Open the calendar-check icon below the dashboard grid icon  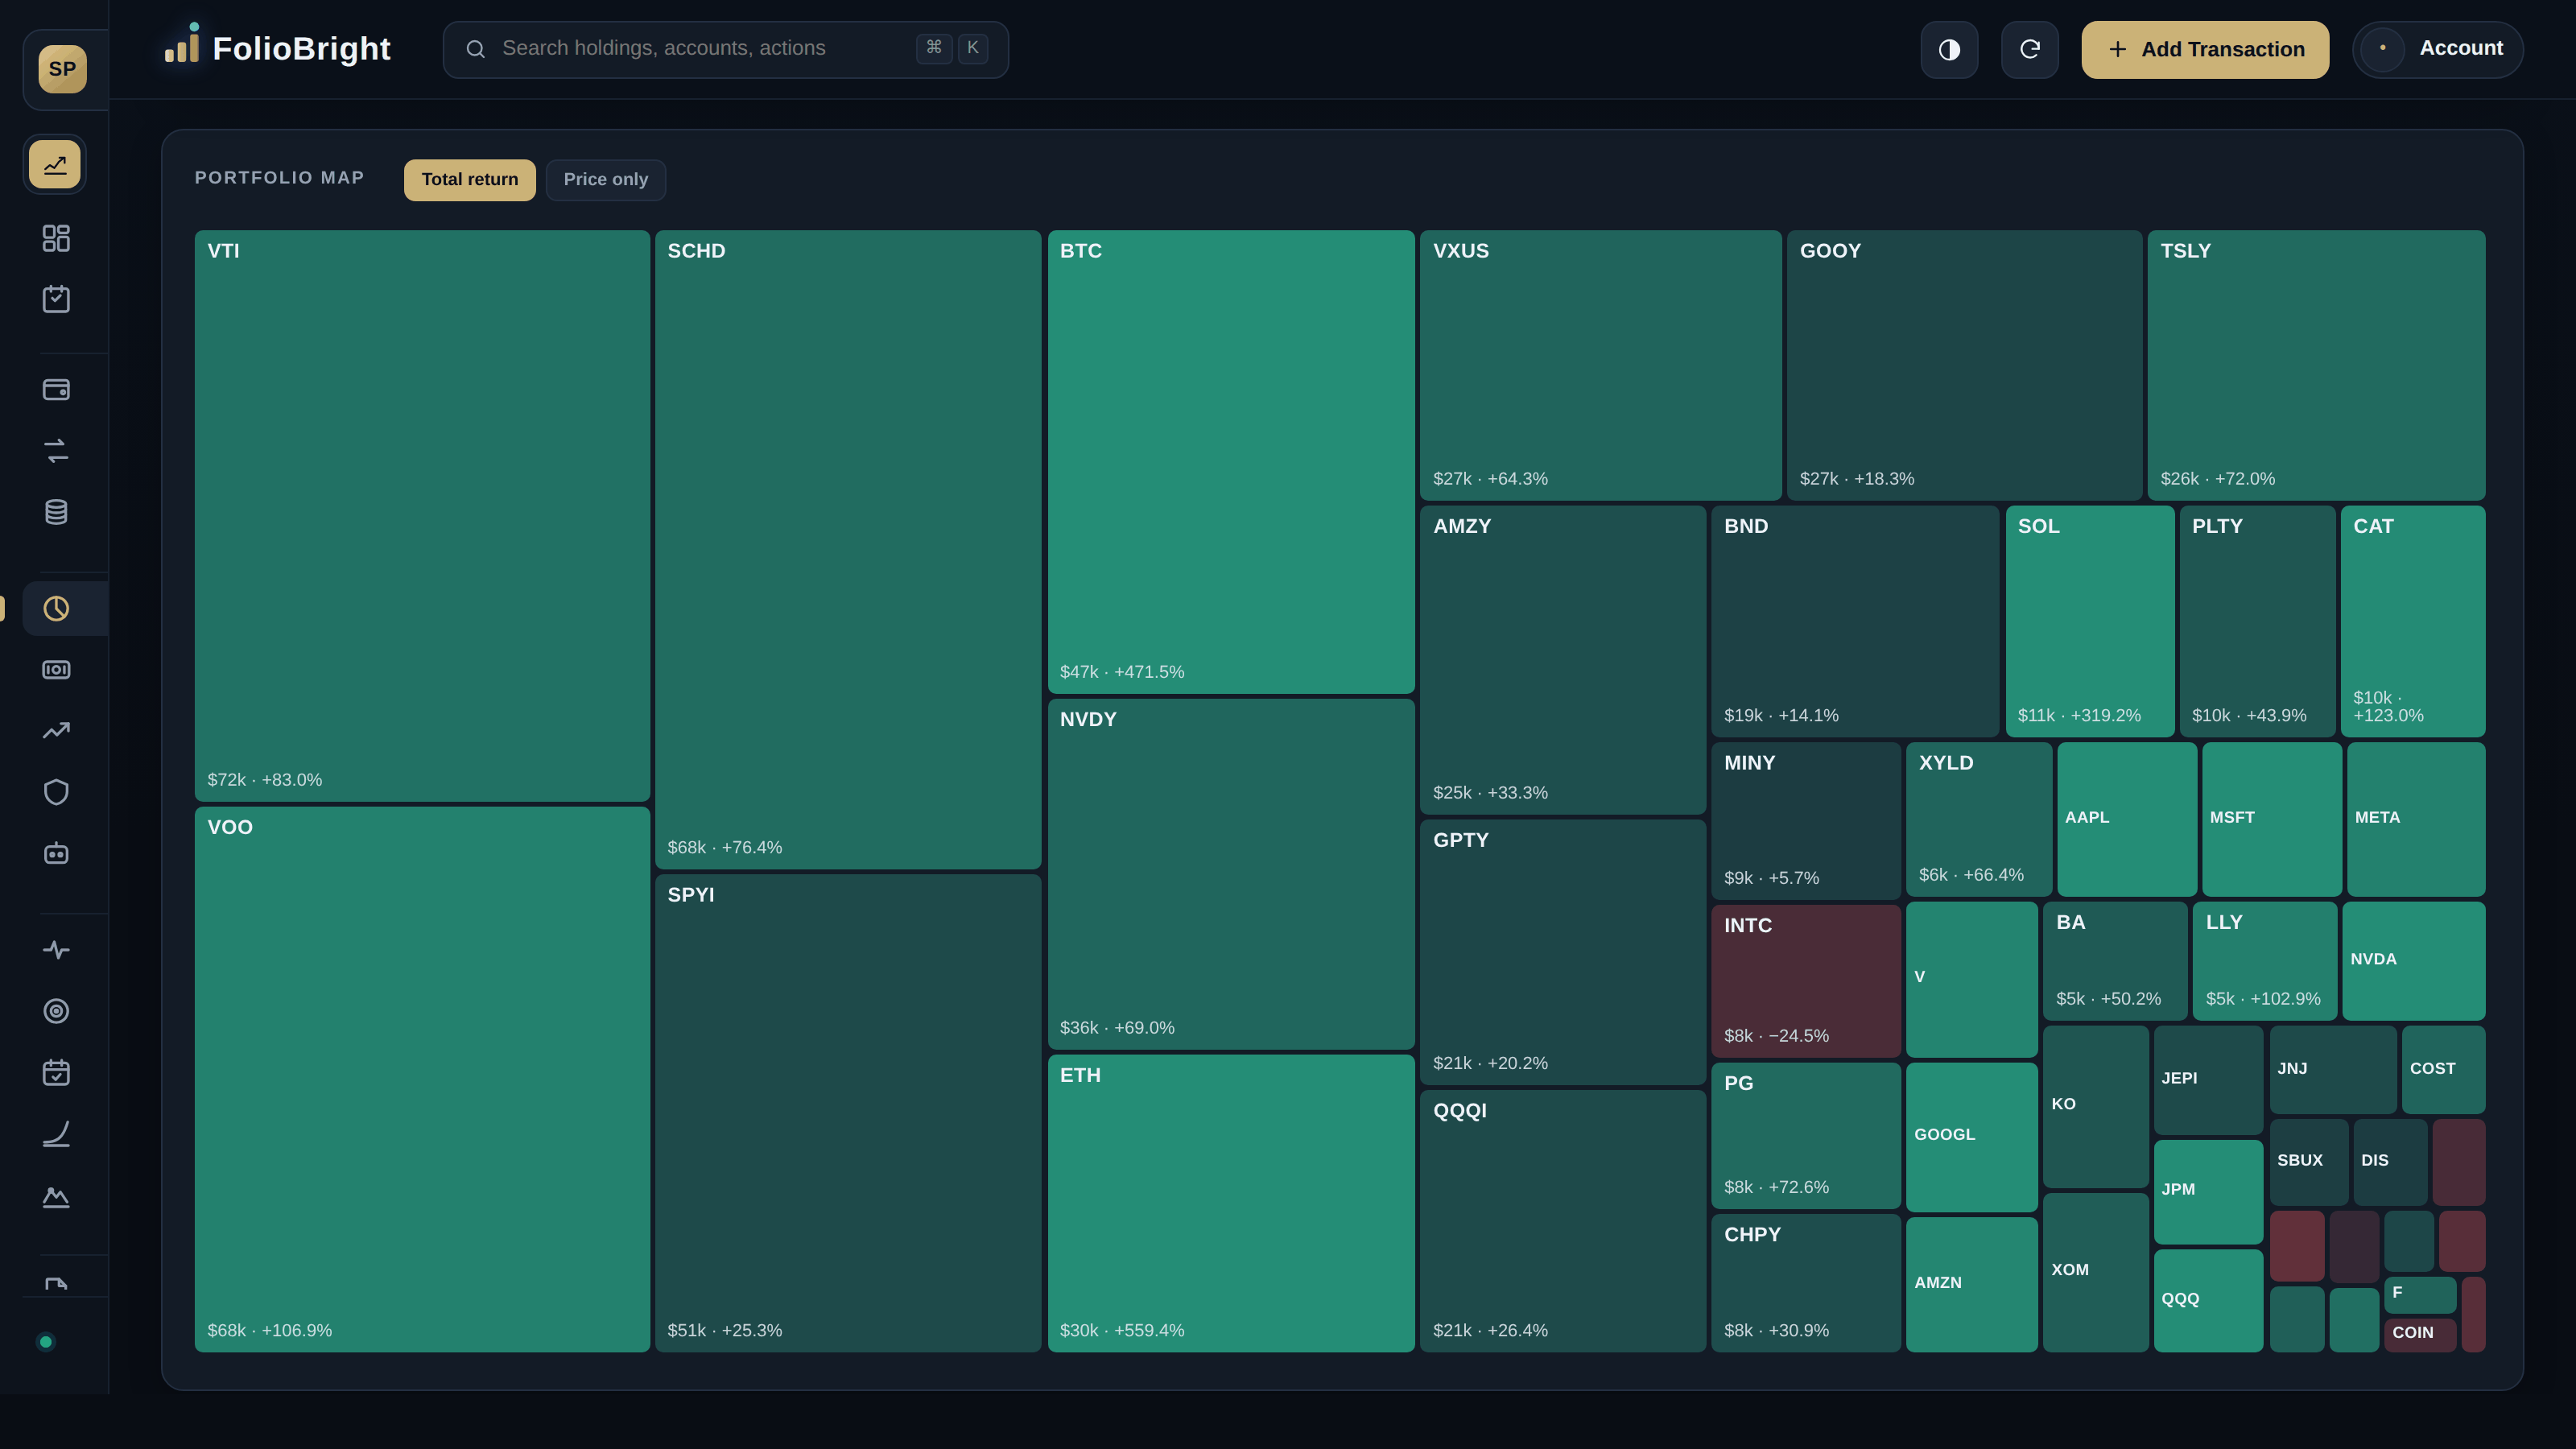56,299
